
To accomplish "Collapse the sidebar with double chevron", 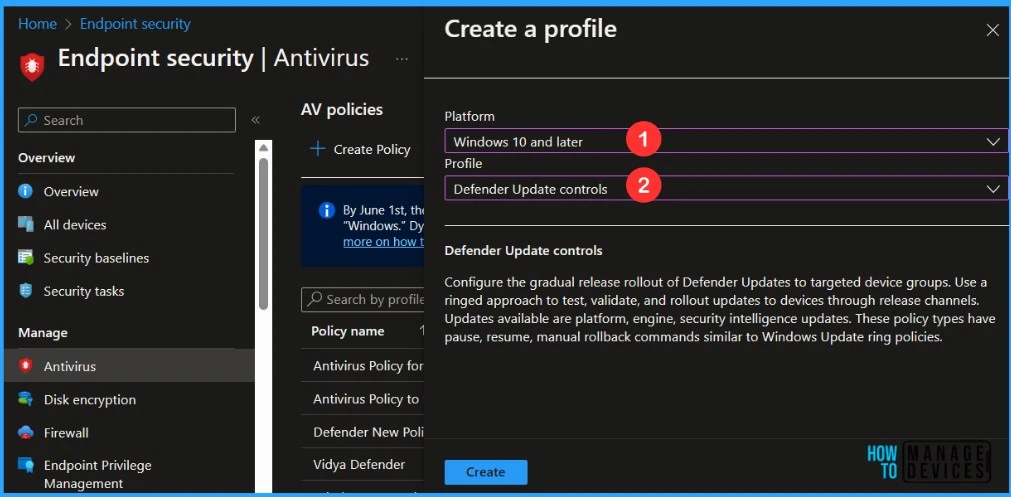I will click(x=255, y=120).
